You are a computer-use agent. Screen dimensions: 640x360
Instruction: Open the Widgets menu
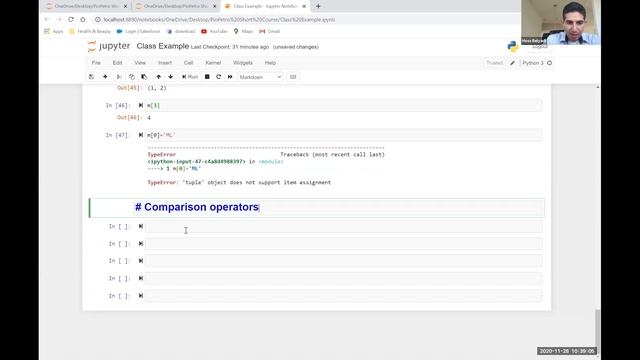tap(243, 63)
